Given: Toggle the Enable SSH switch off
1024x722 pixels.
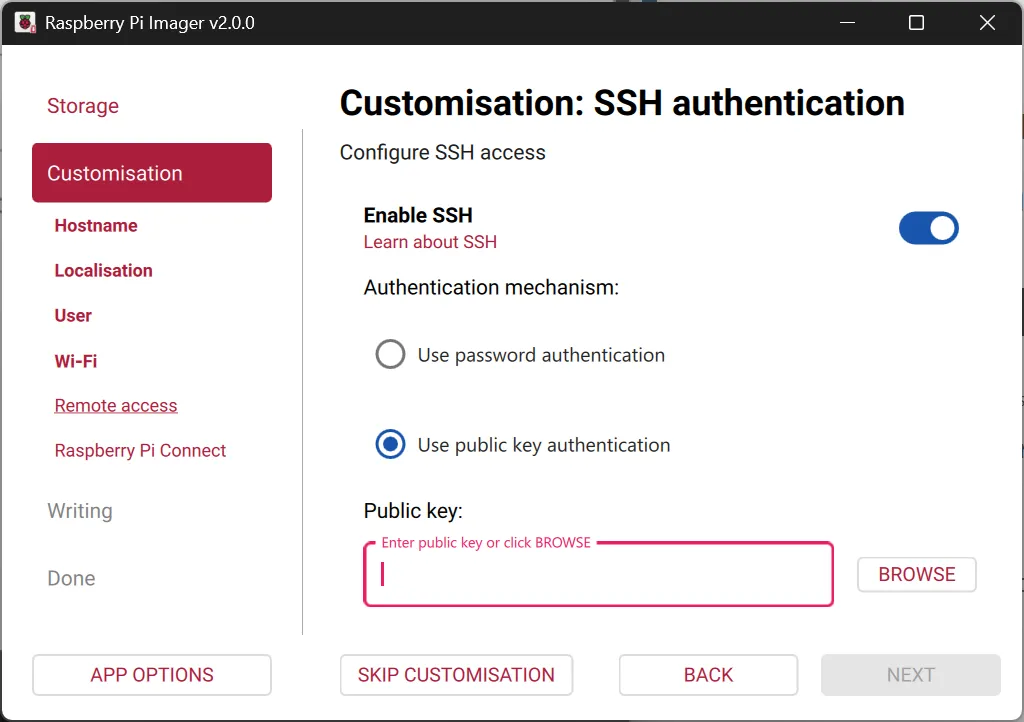Looking at the screenshot, I should click(928, 228).
